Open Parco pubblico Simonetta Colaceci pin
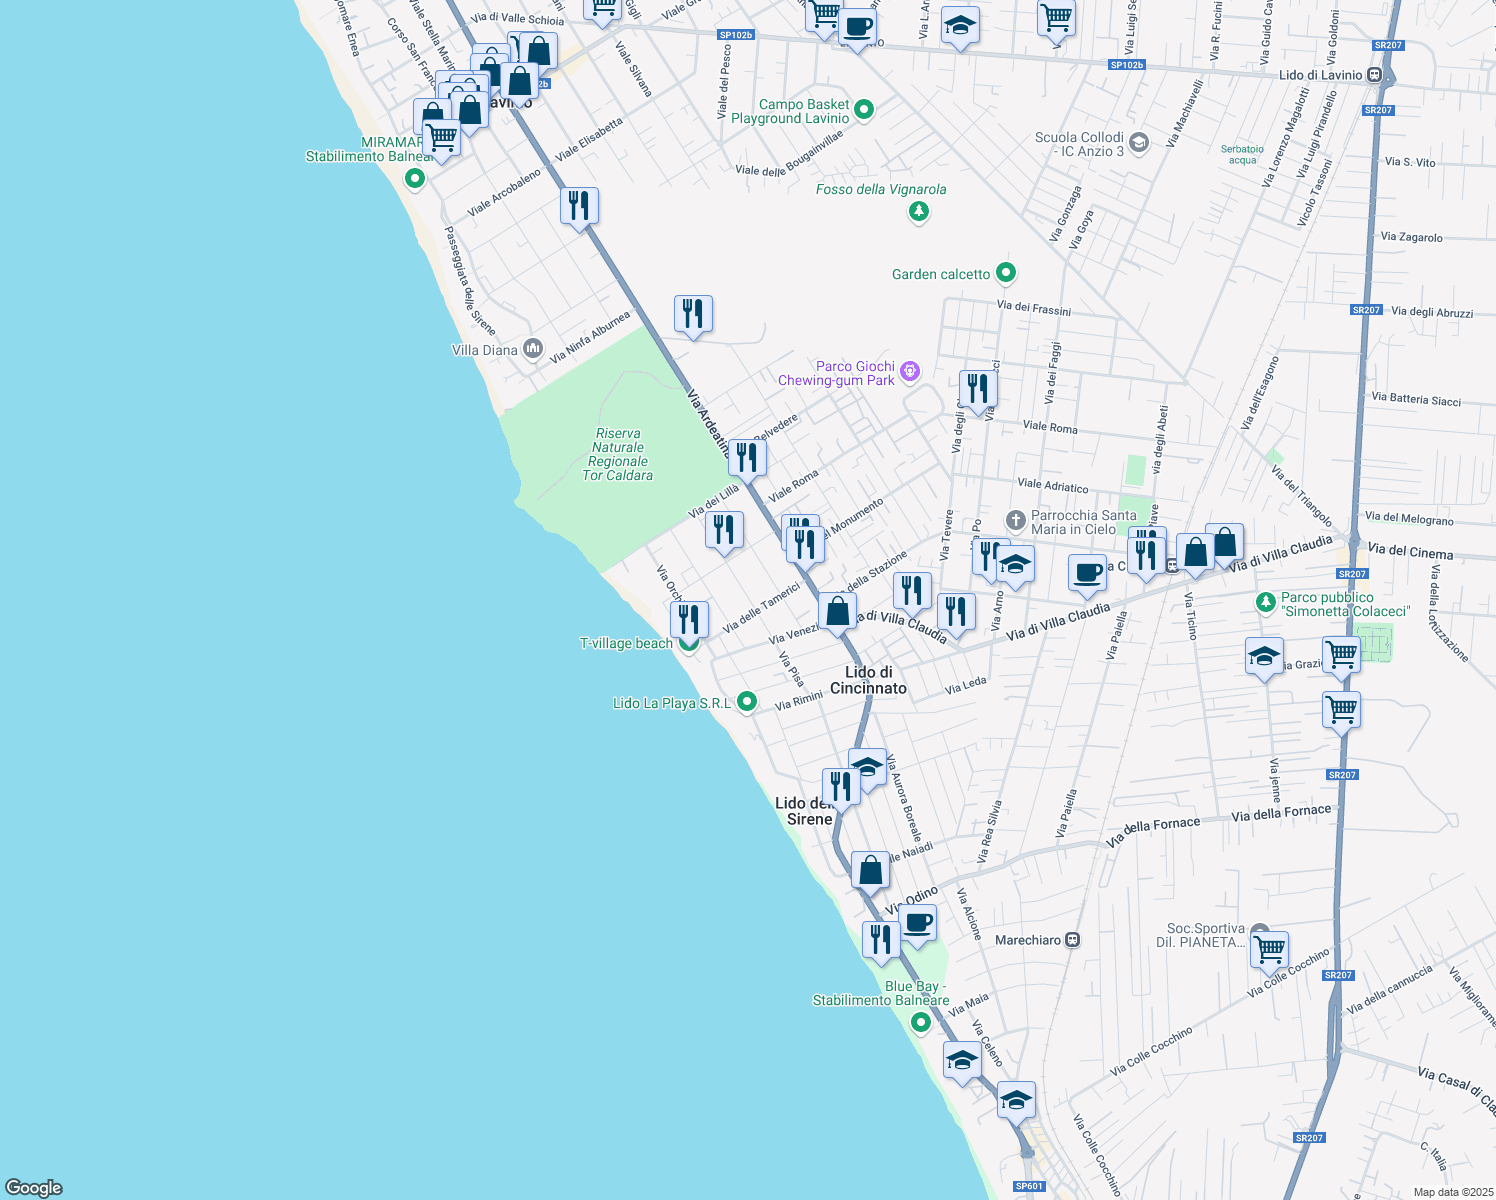 (1266, 603)
